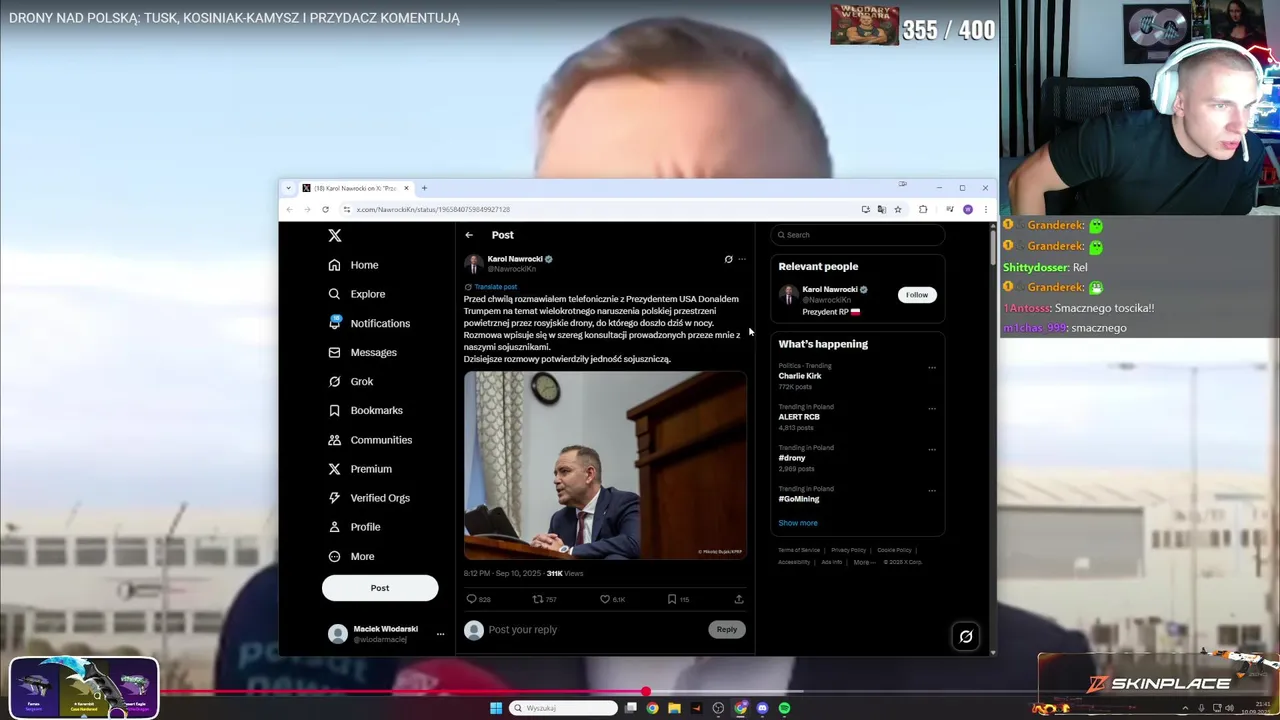Click Grok icon on Karol Nawrocki's post
The height and width of the screenshot is (720, 1280).
(728, 259)
